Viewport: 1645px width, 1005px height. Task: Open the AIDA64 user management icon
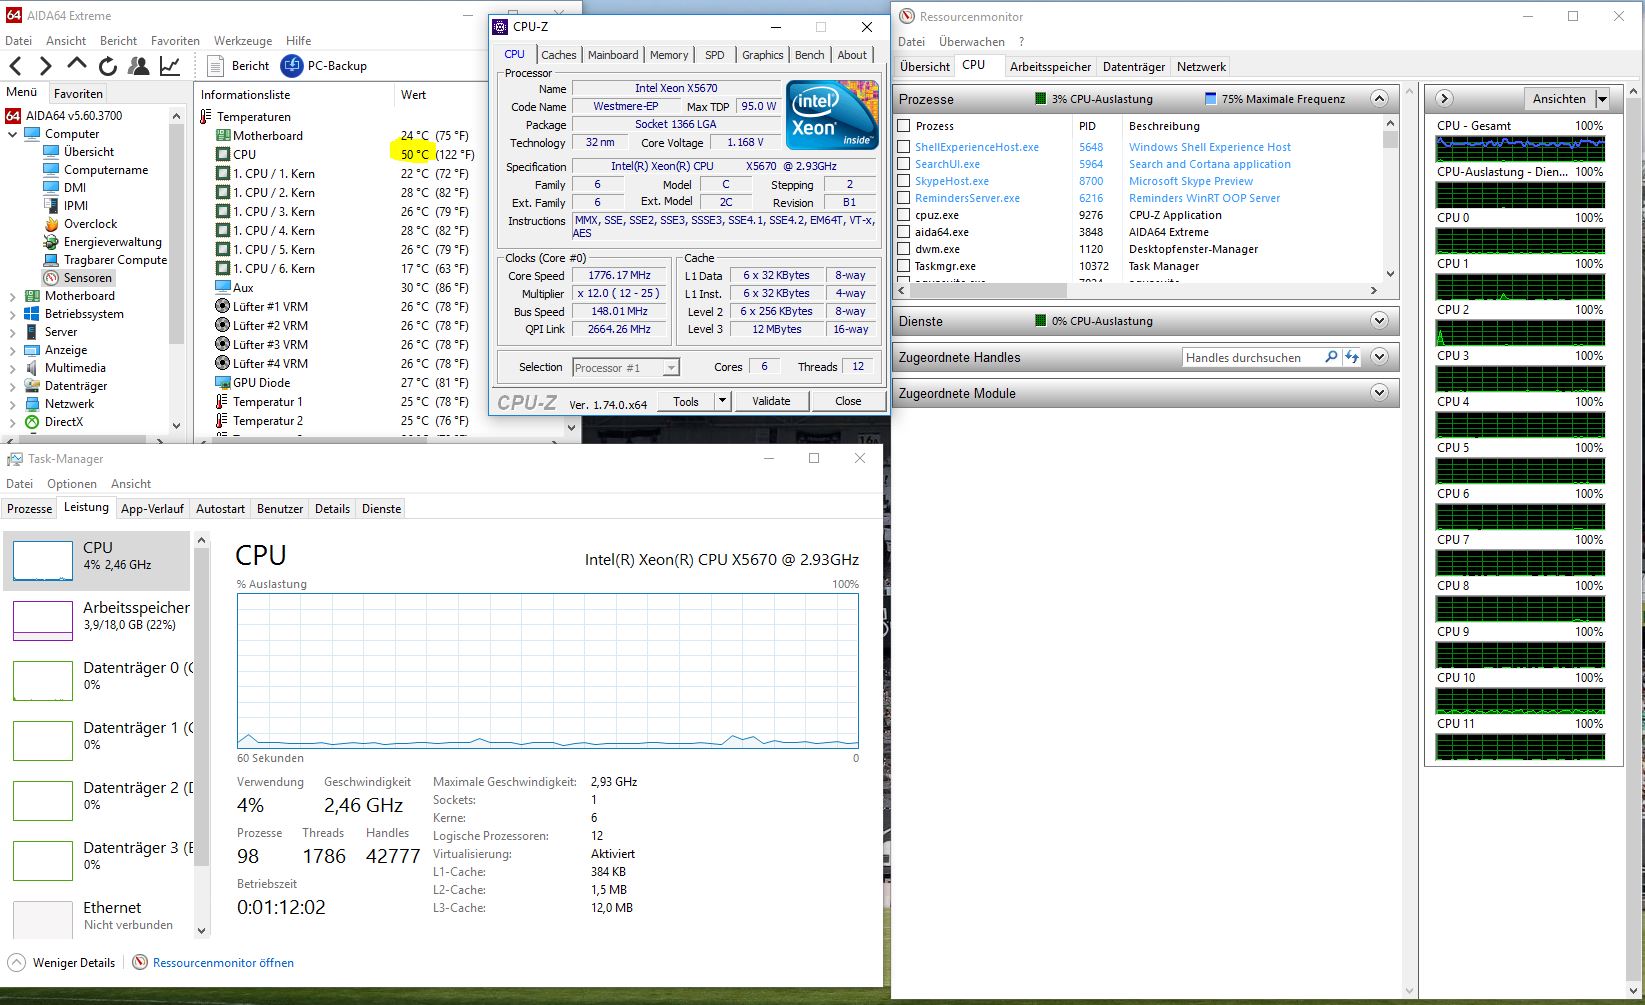(x=139, y=66)
